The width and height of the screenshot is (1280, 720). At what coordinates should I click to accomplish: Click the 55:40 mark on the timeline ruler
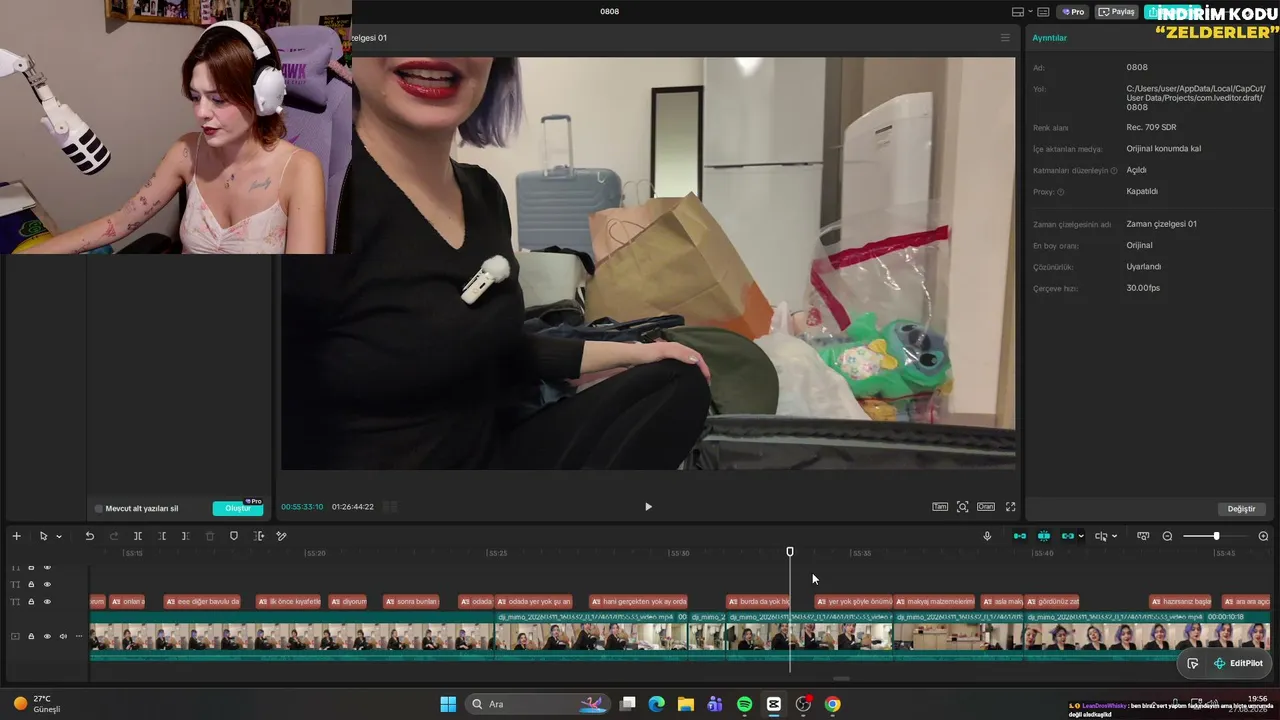click(1043, 553)
